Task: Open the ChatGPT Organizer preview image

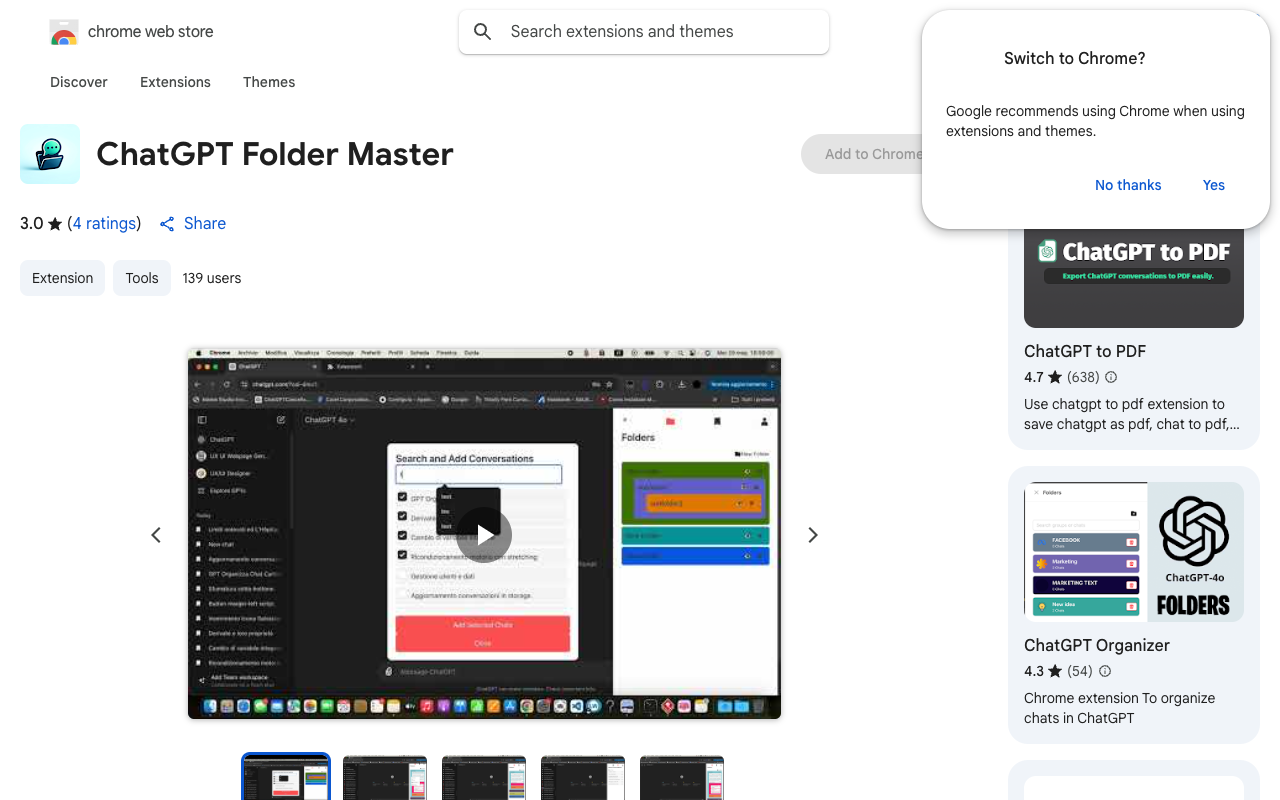Action: 1134,552
